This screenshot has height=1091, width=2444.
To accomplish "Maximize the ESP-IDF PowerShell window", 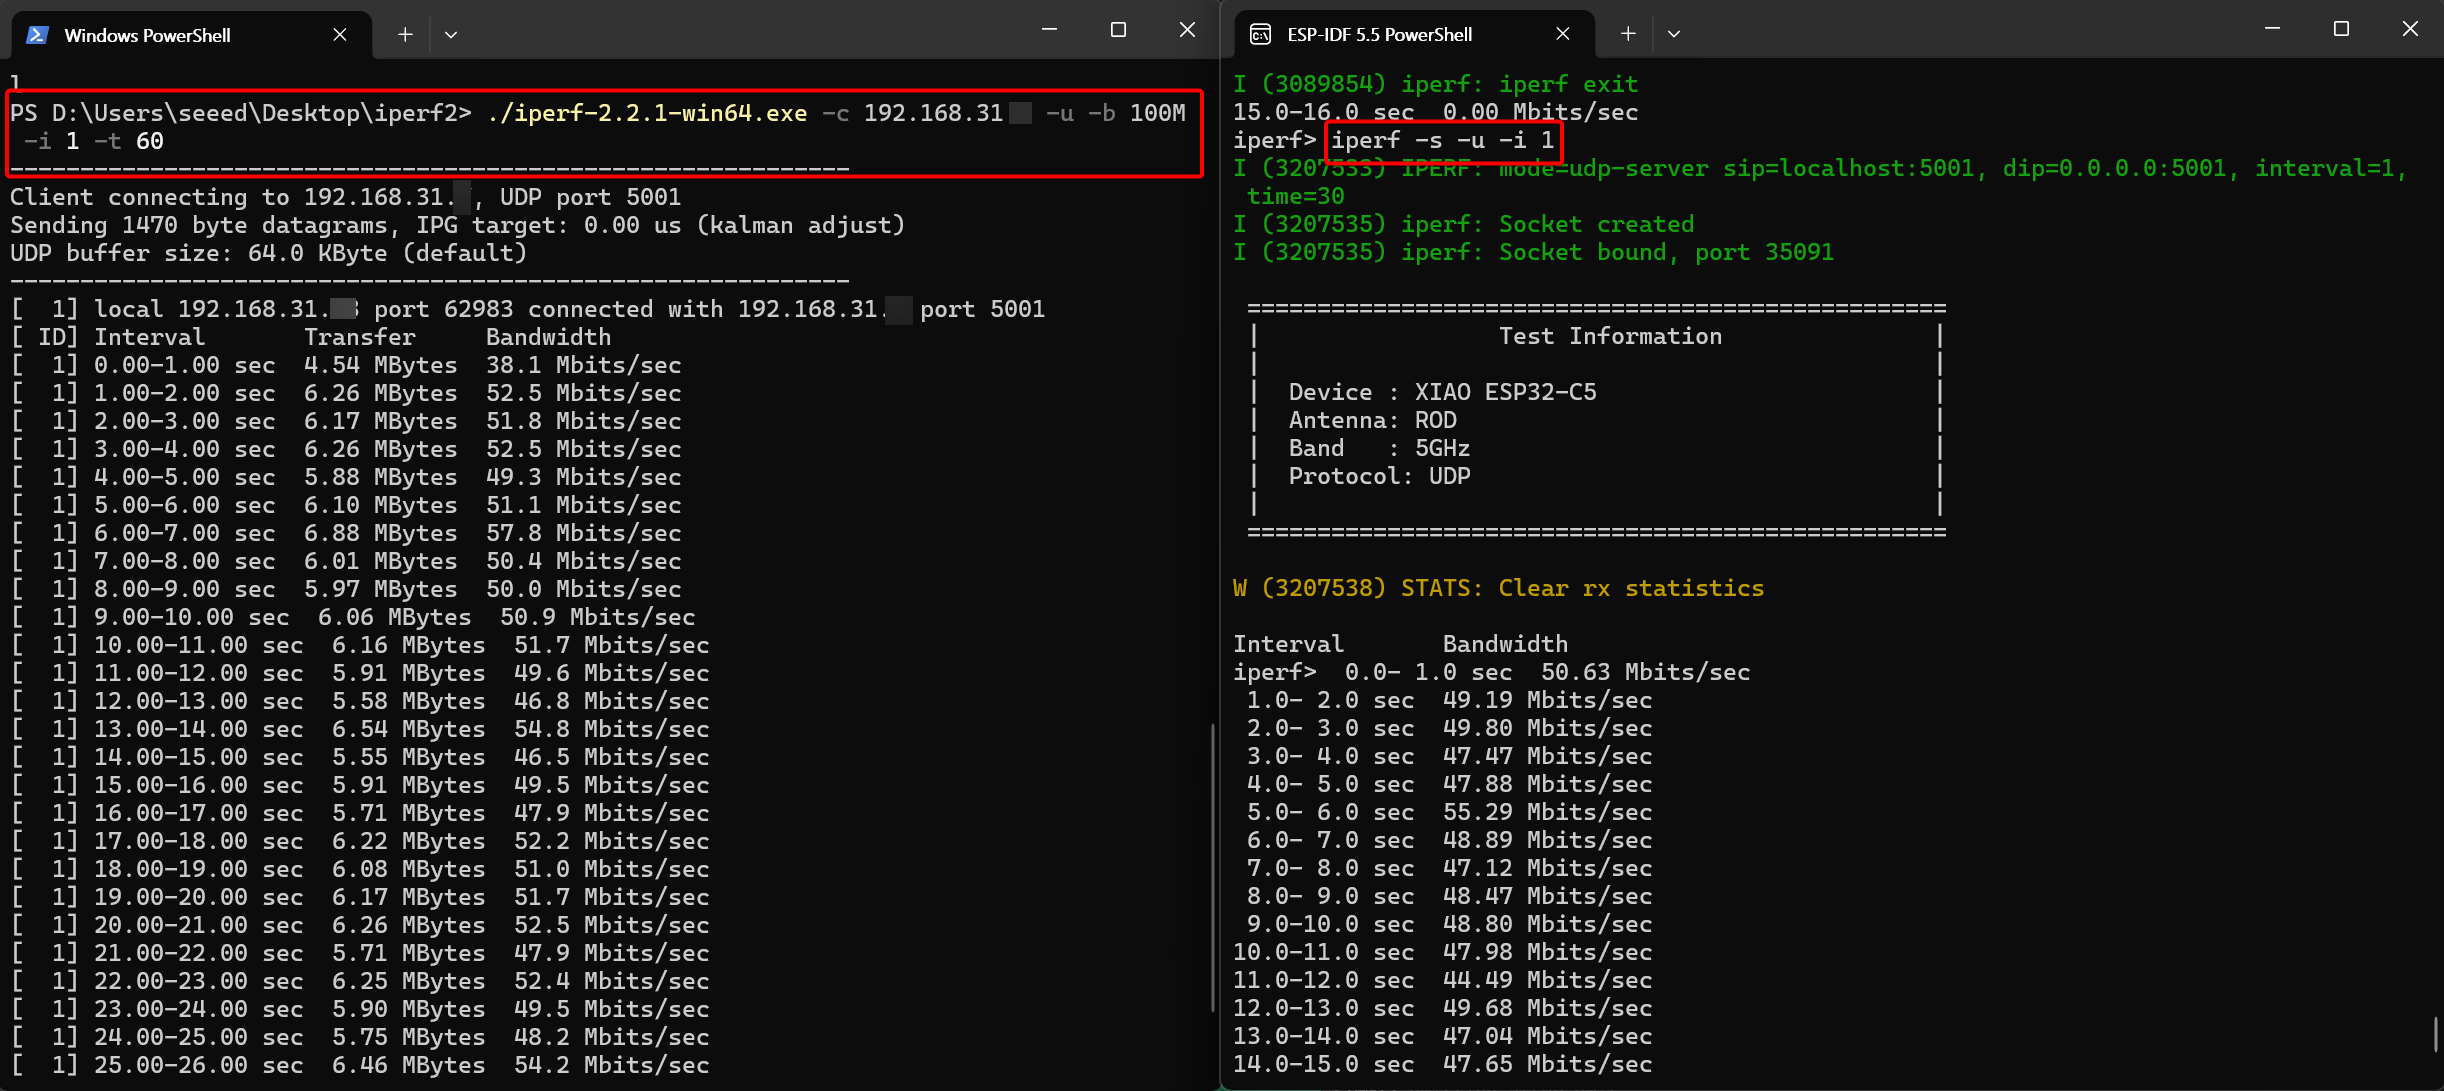I will (x=2341, y=30).
